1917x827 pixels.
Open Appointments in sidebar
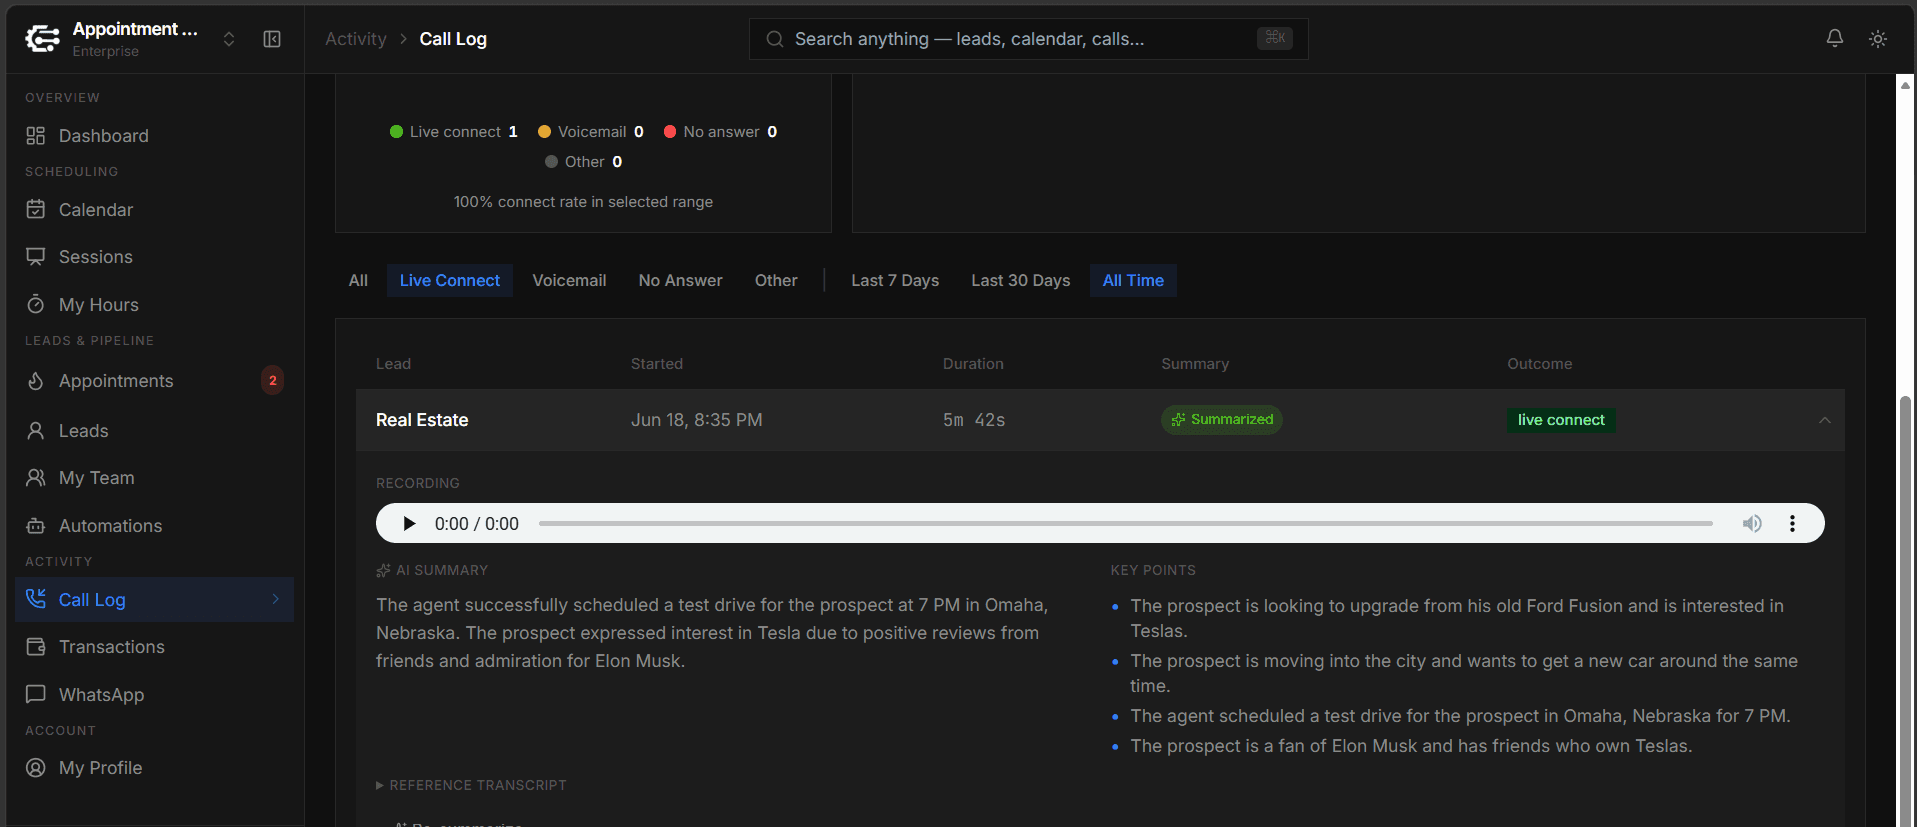point(154,381)
